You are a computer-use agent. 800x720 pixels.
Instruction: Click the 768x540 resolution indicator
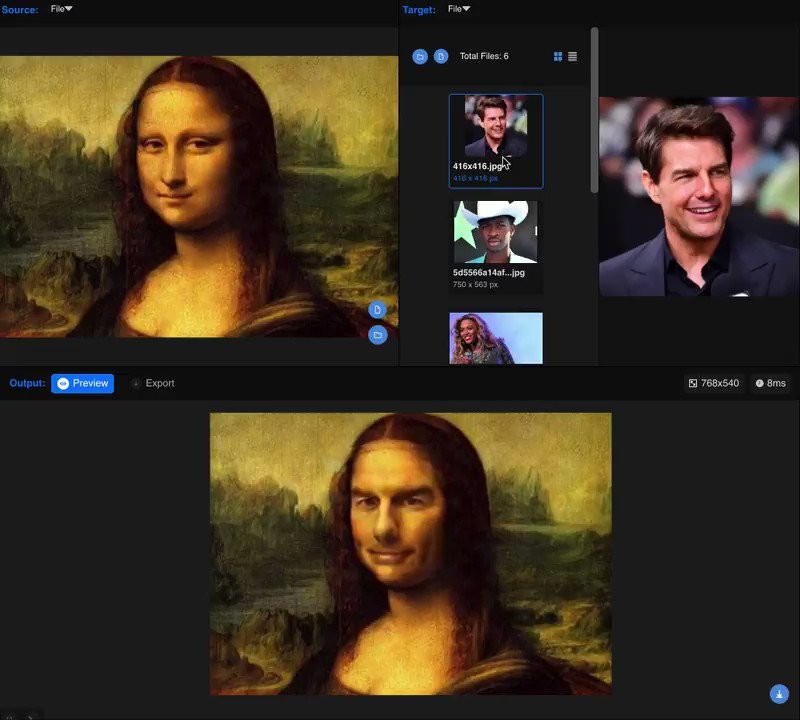(x=714, y=383)
